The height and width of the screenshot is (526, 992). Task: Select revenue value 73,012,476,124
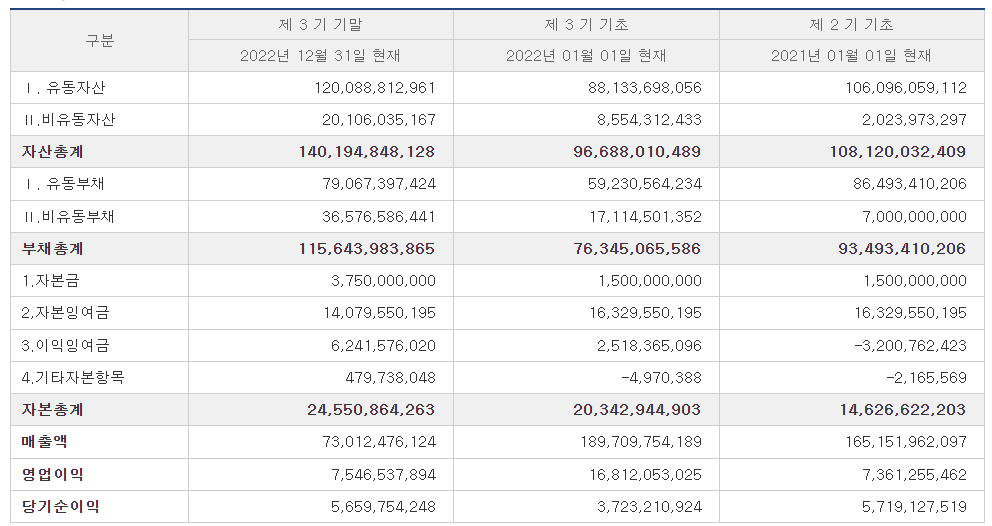click(x=380, y=442)
